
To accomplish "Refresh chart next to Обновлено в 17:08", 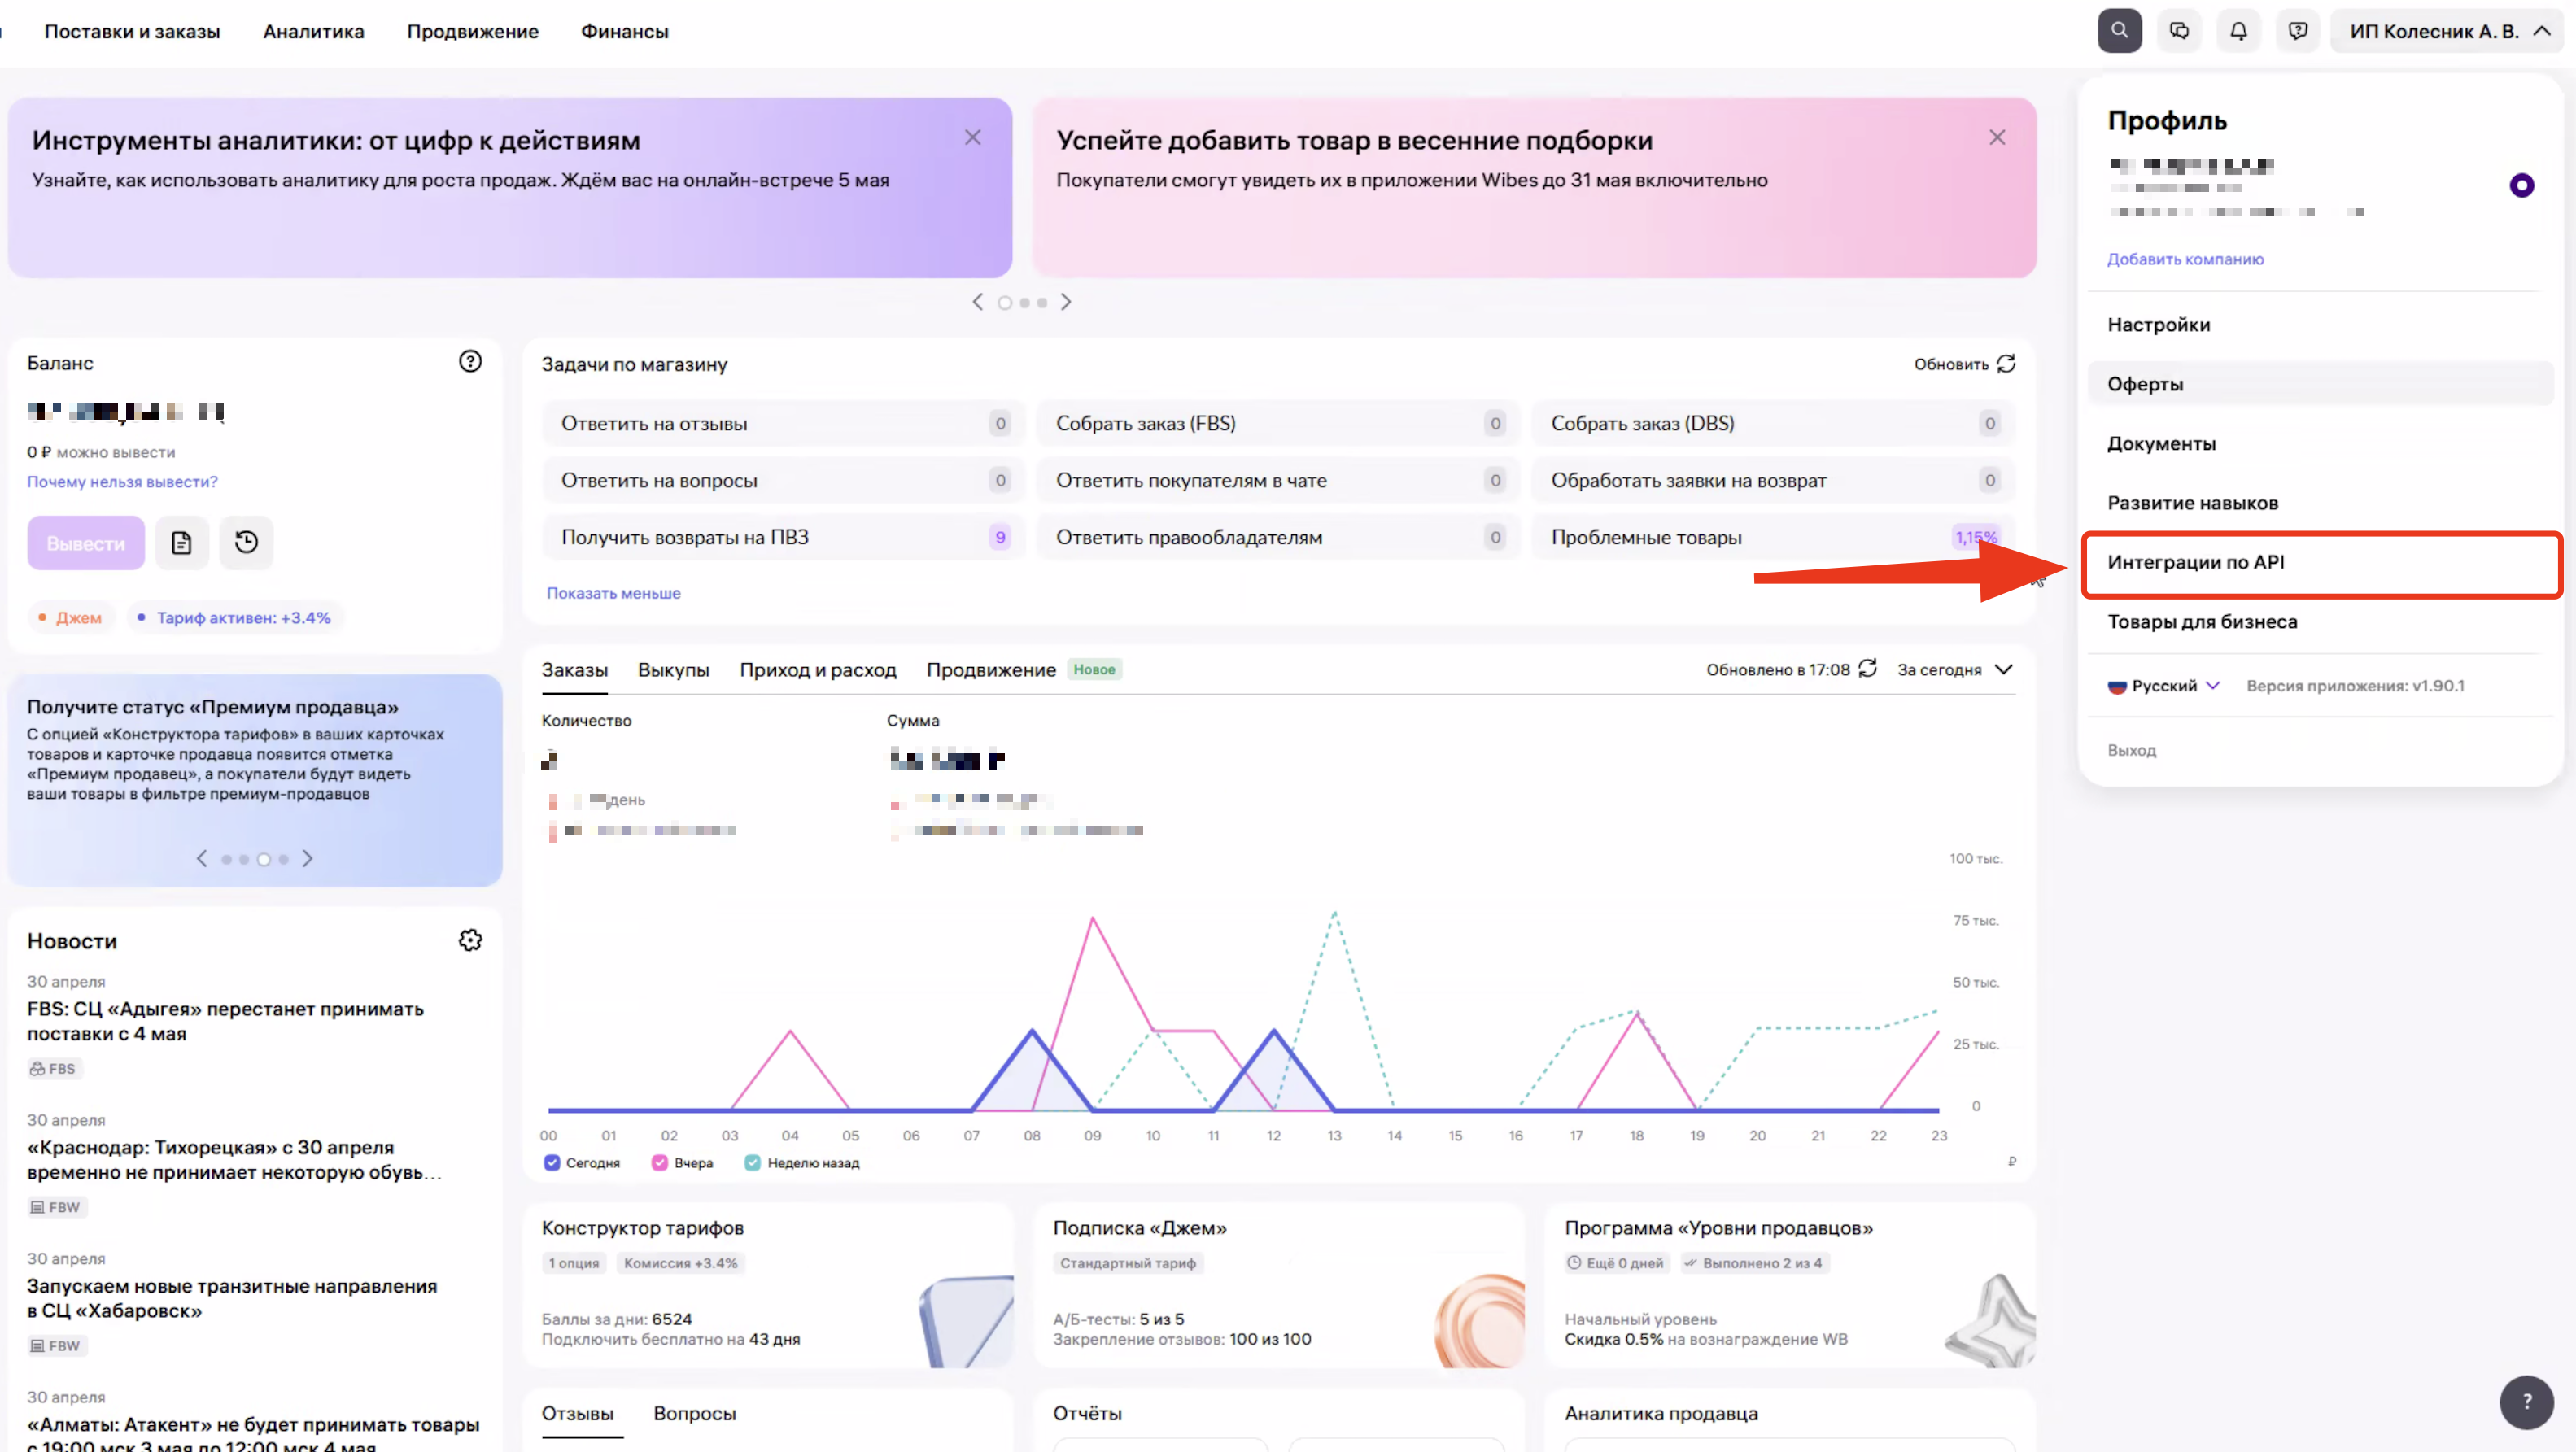I will point(1868,669).
